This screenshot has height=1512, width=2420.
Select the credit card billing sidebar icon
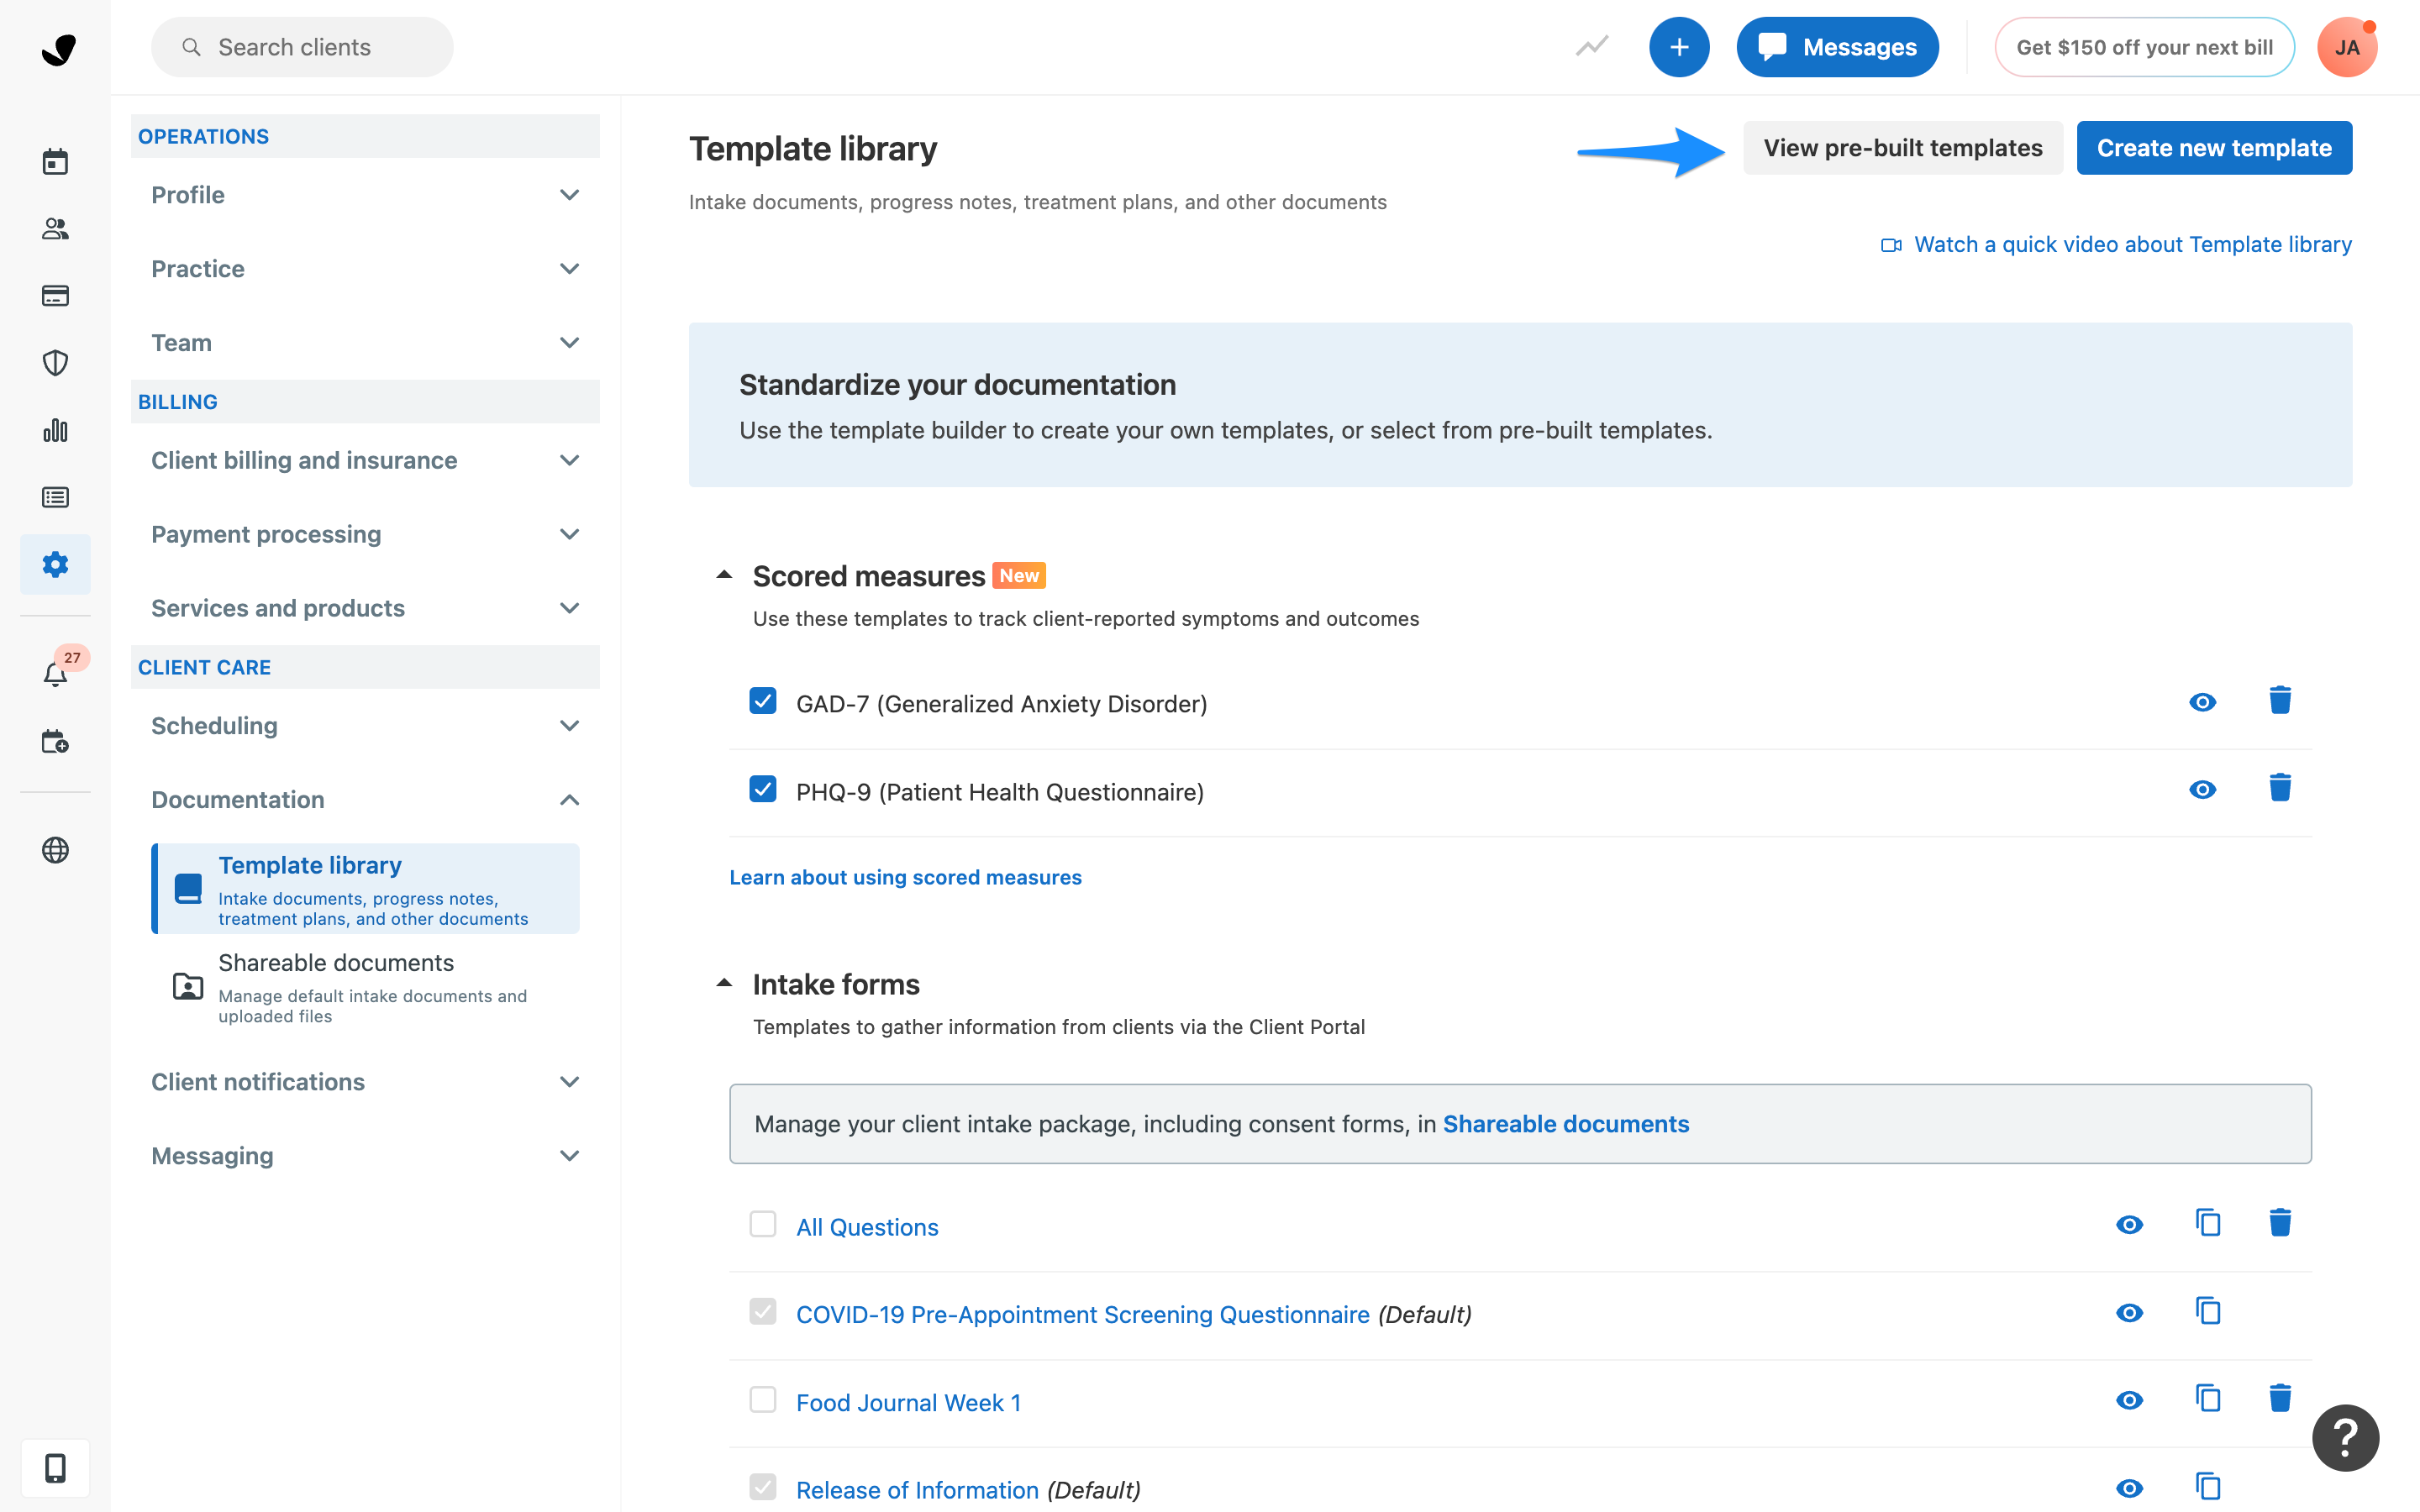pyautogui.click(x=55, y=295)
